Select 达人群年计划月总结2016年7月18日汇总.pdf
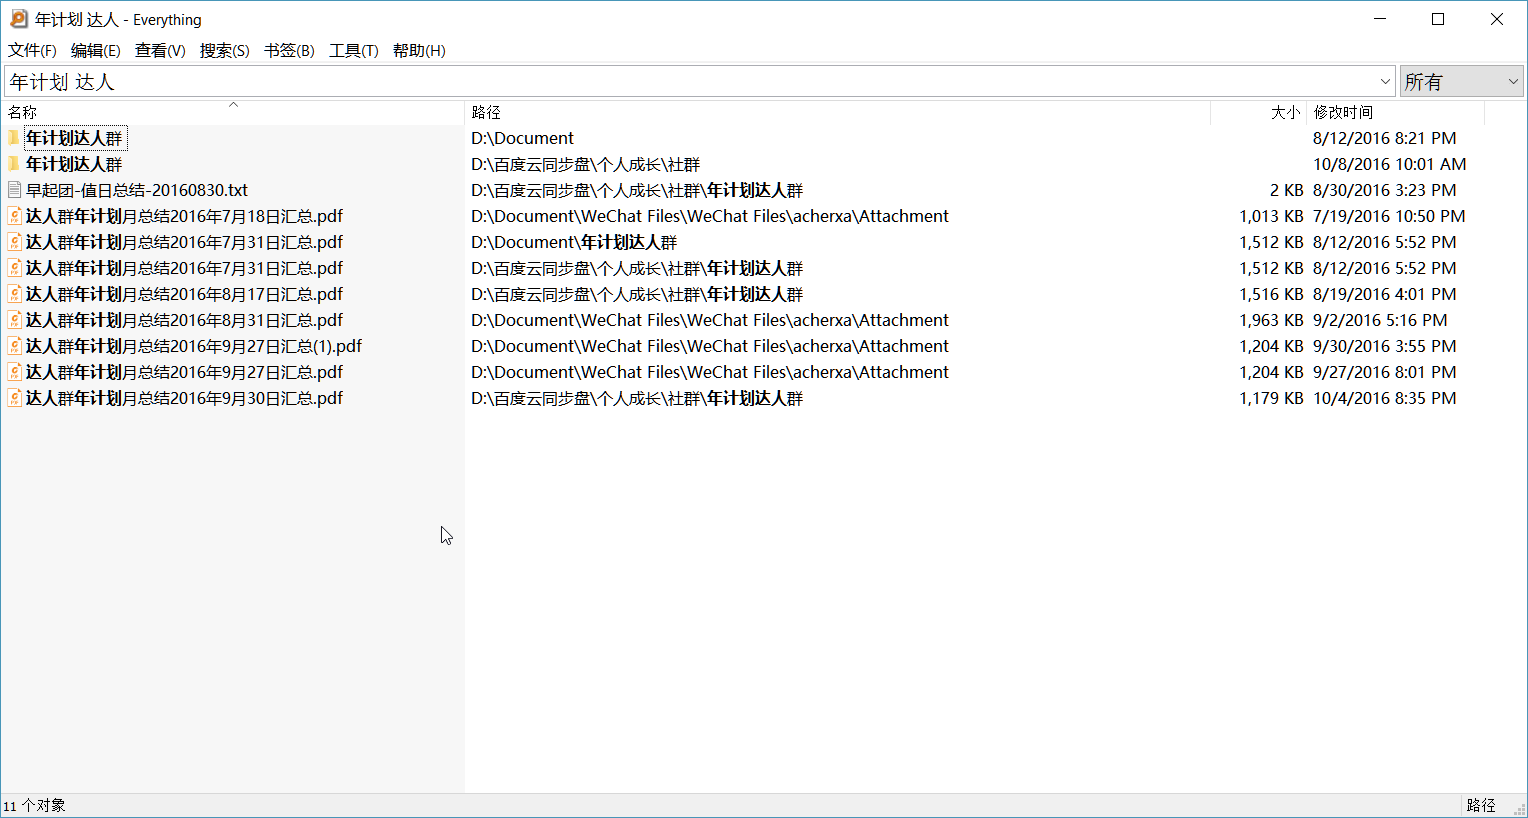 (x=184, y=216)
